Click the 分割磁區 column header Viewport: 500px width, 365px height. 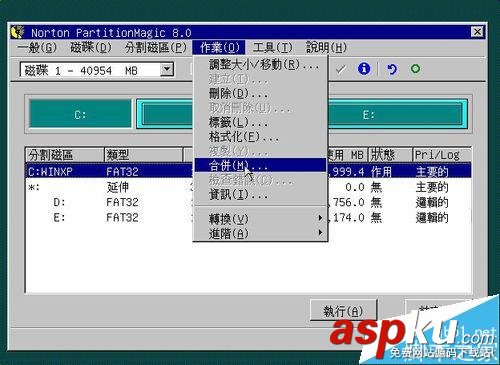(65, 155)
